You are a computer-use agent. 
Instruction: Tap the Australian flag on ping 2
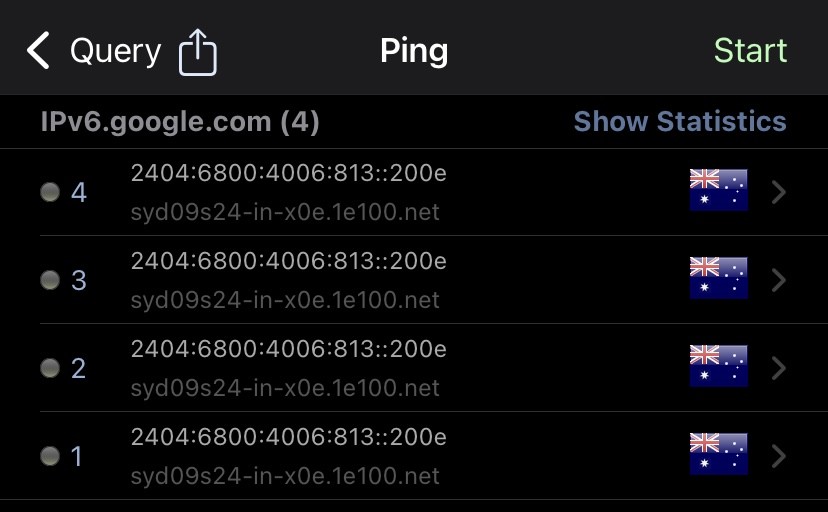[718, 367]
